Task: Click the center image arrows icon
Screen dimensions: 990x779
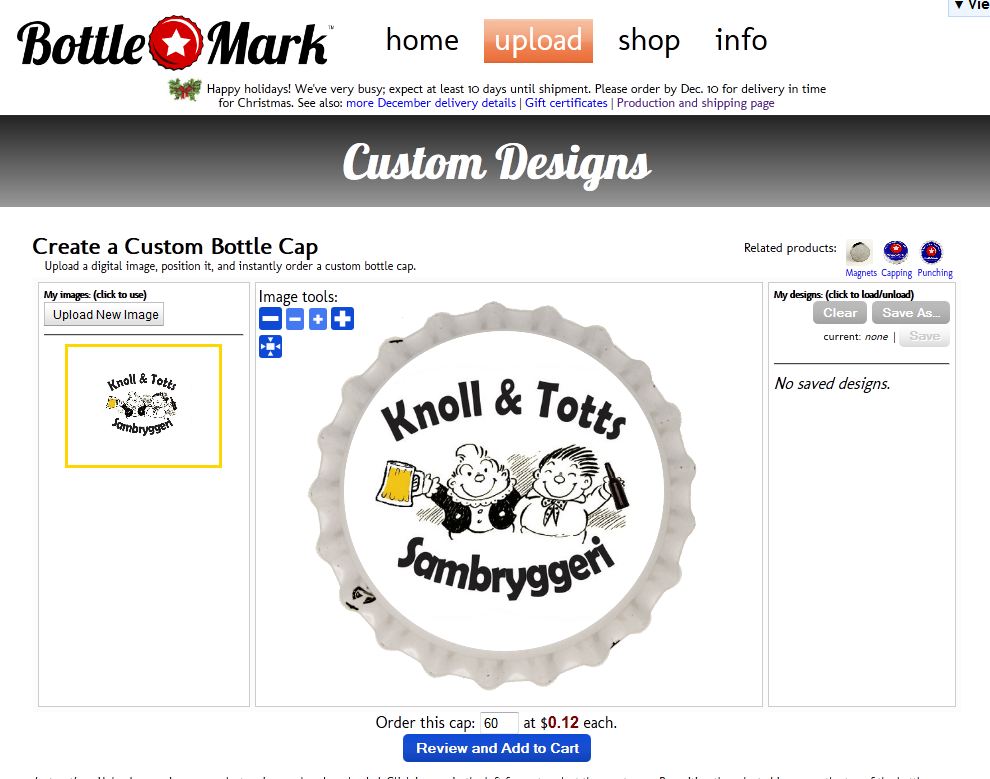Action: [270, 347]
